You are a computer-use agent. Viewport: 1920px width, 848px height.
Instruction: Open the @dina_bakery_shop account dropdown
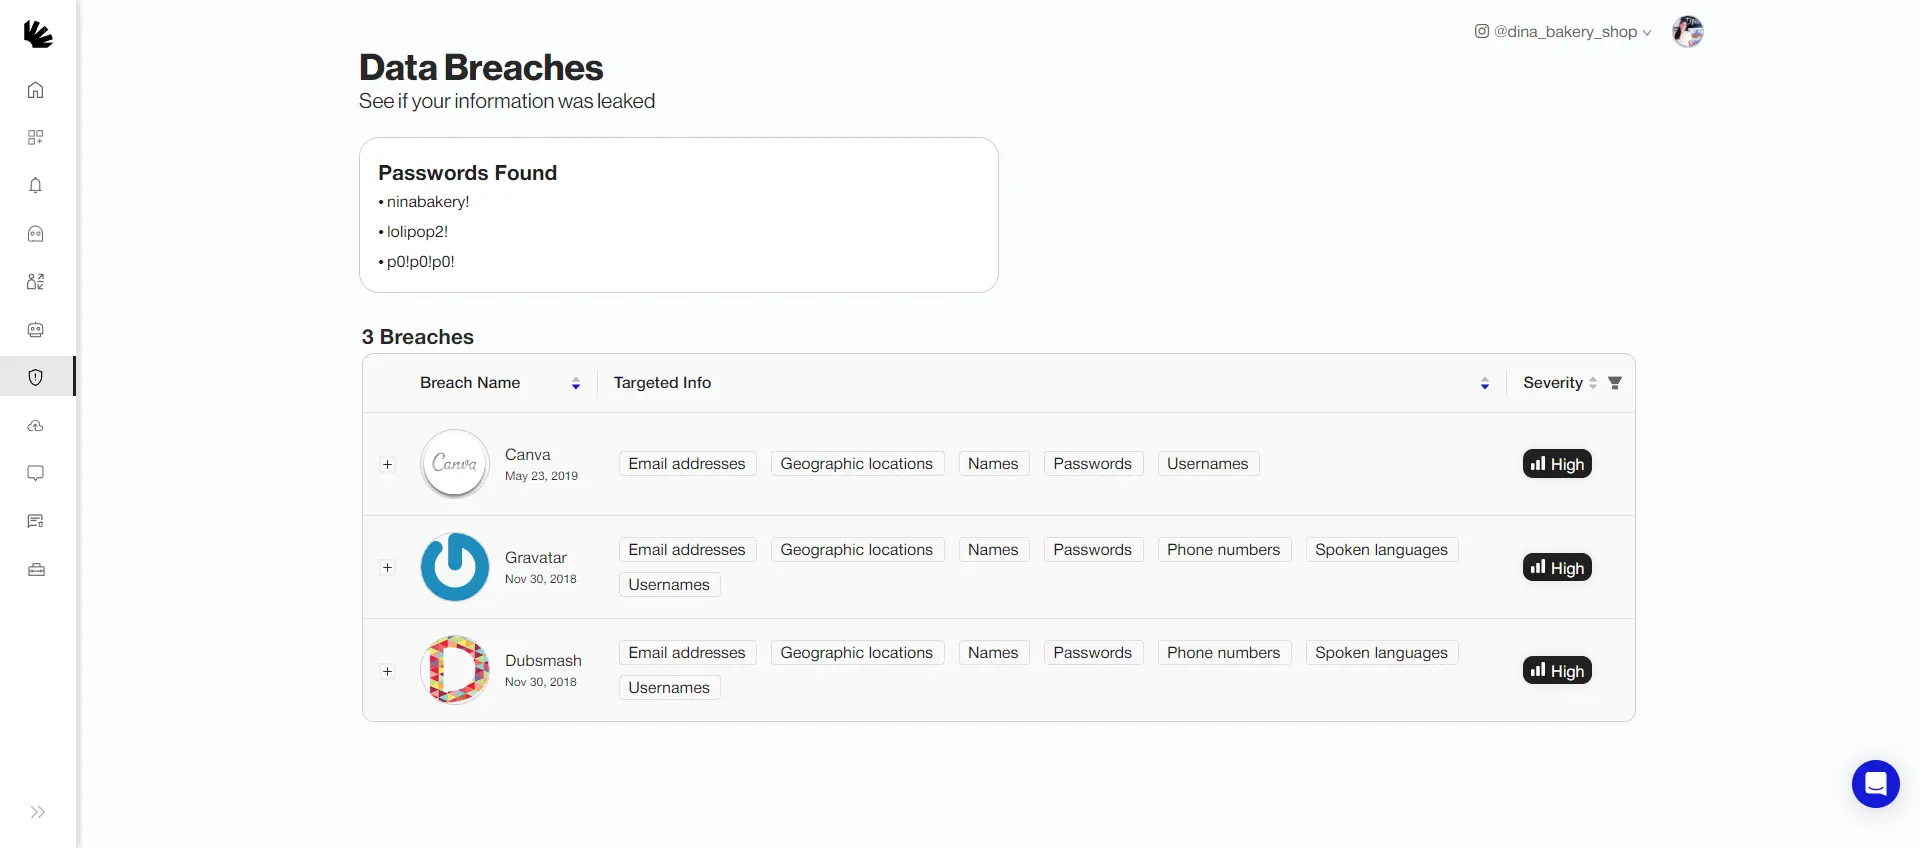1563,32
